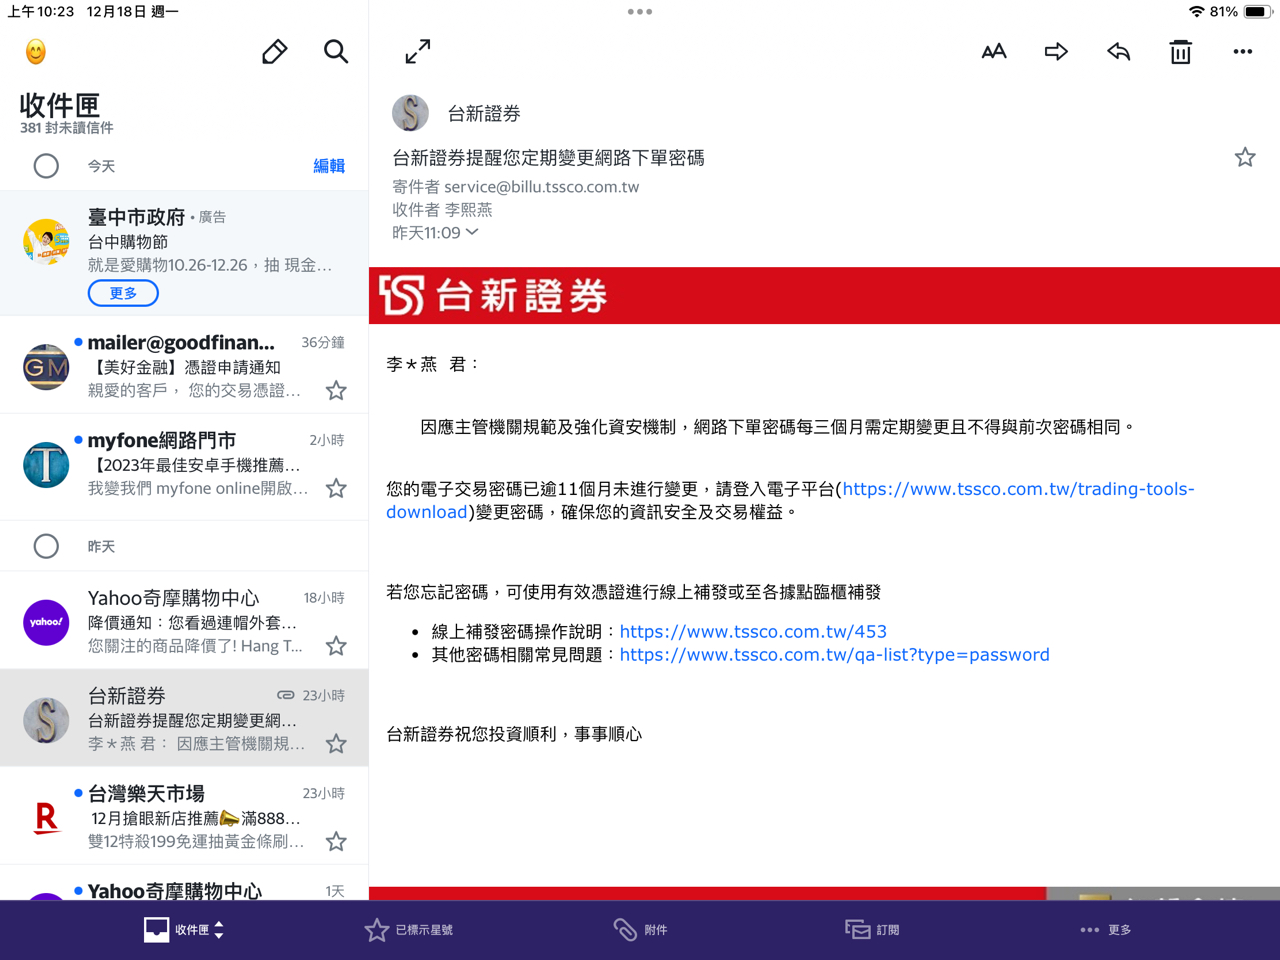Open the more options ellipsis in email toolbar
This screenshot has height=960, width=1280.
tap(1243, 52)
